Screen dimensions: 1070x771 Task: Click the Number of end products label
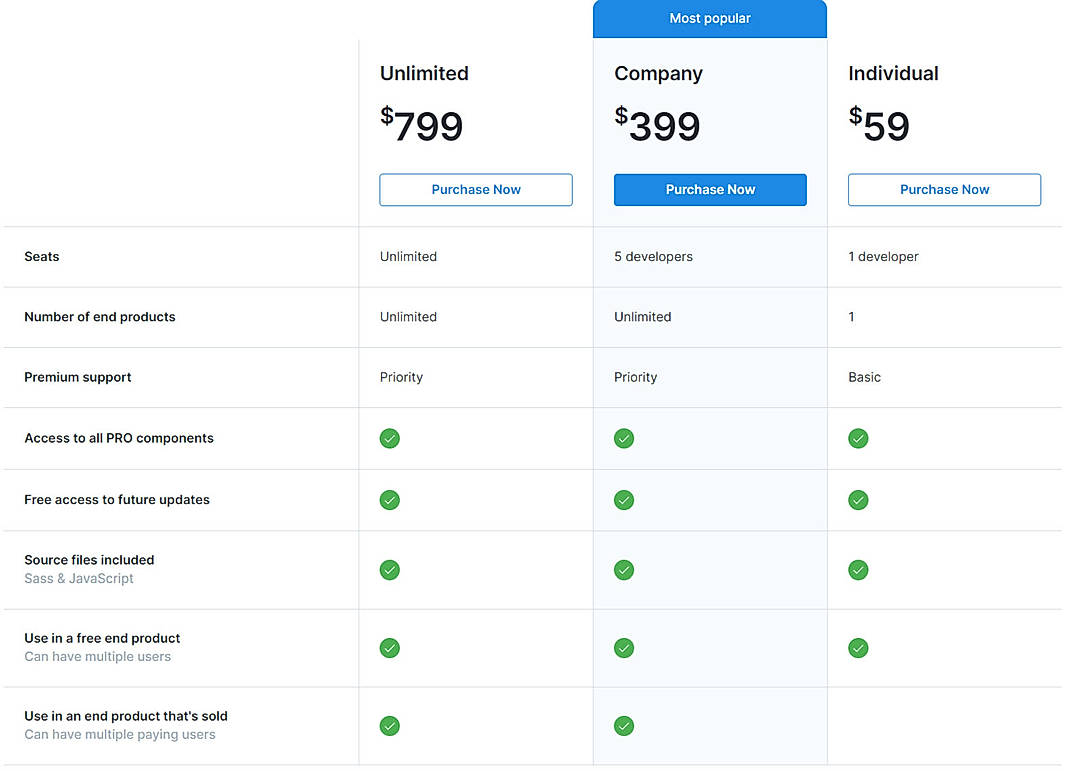tap(100, 317)
